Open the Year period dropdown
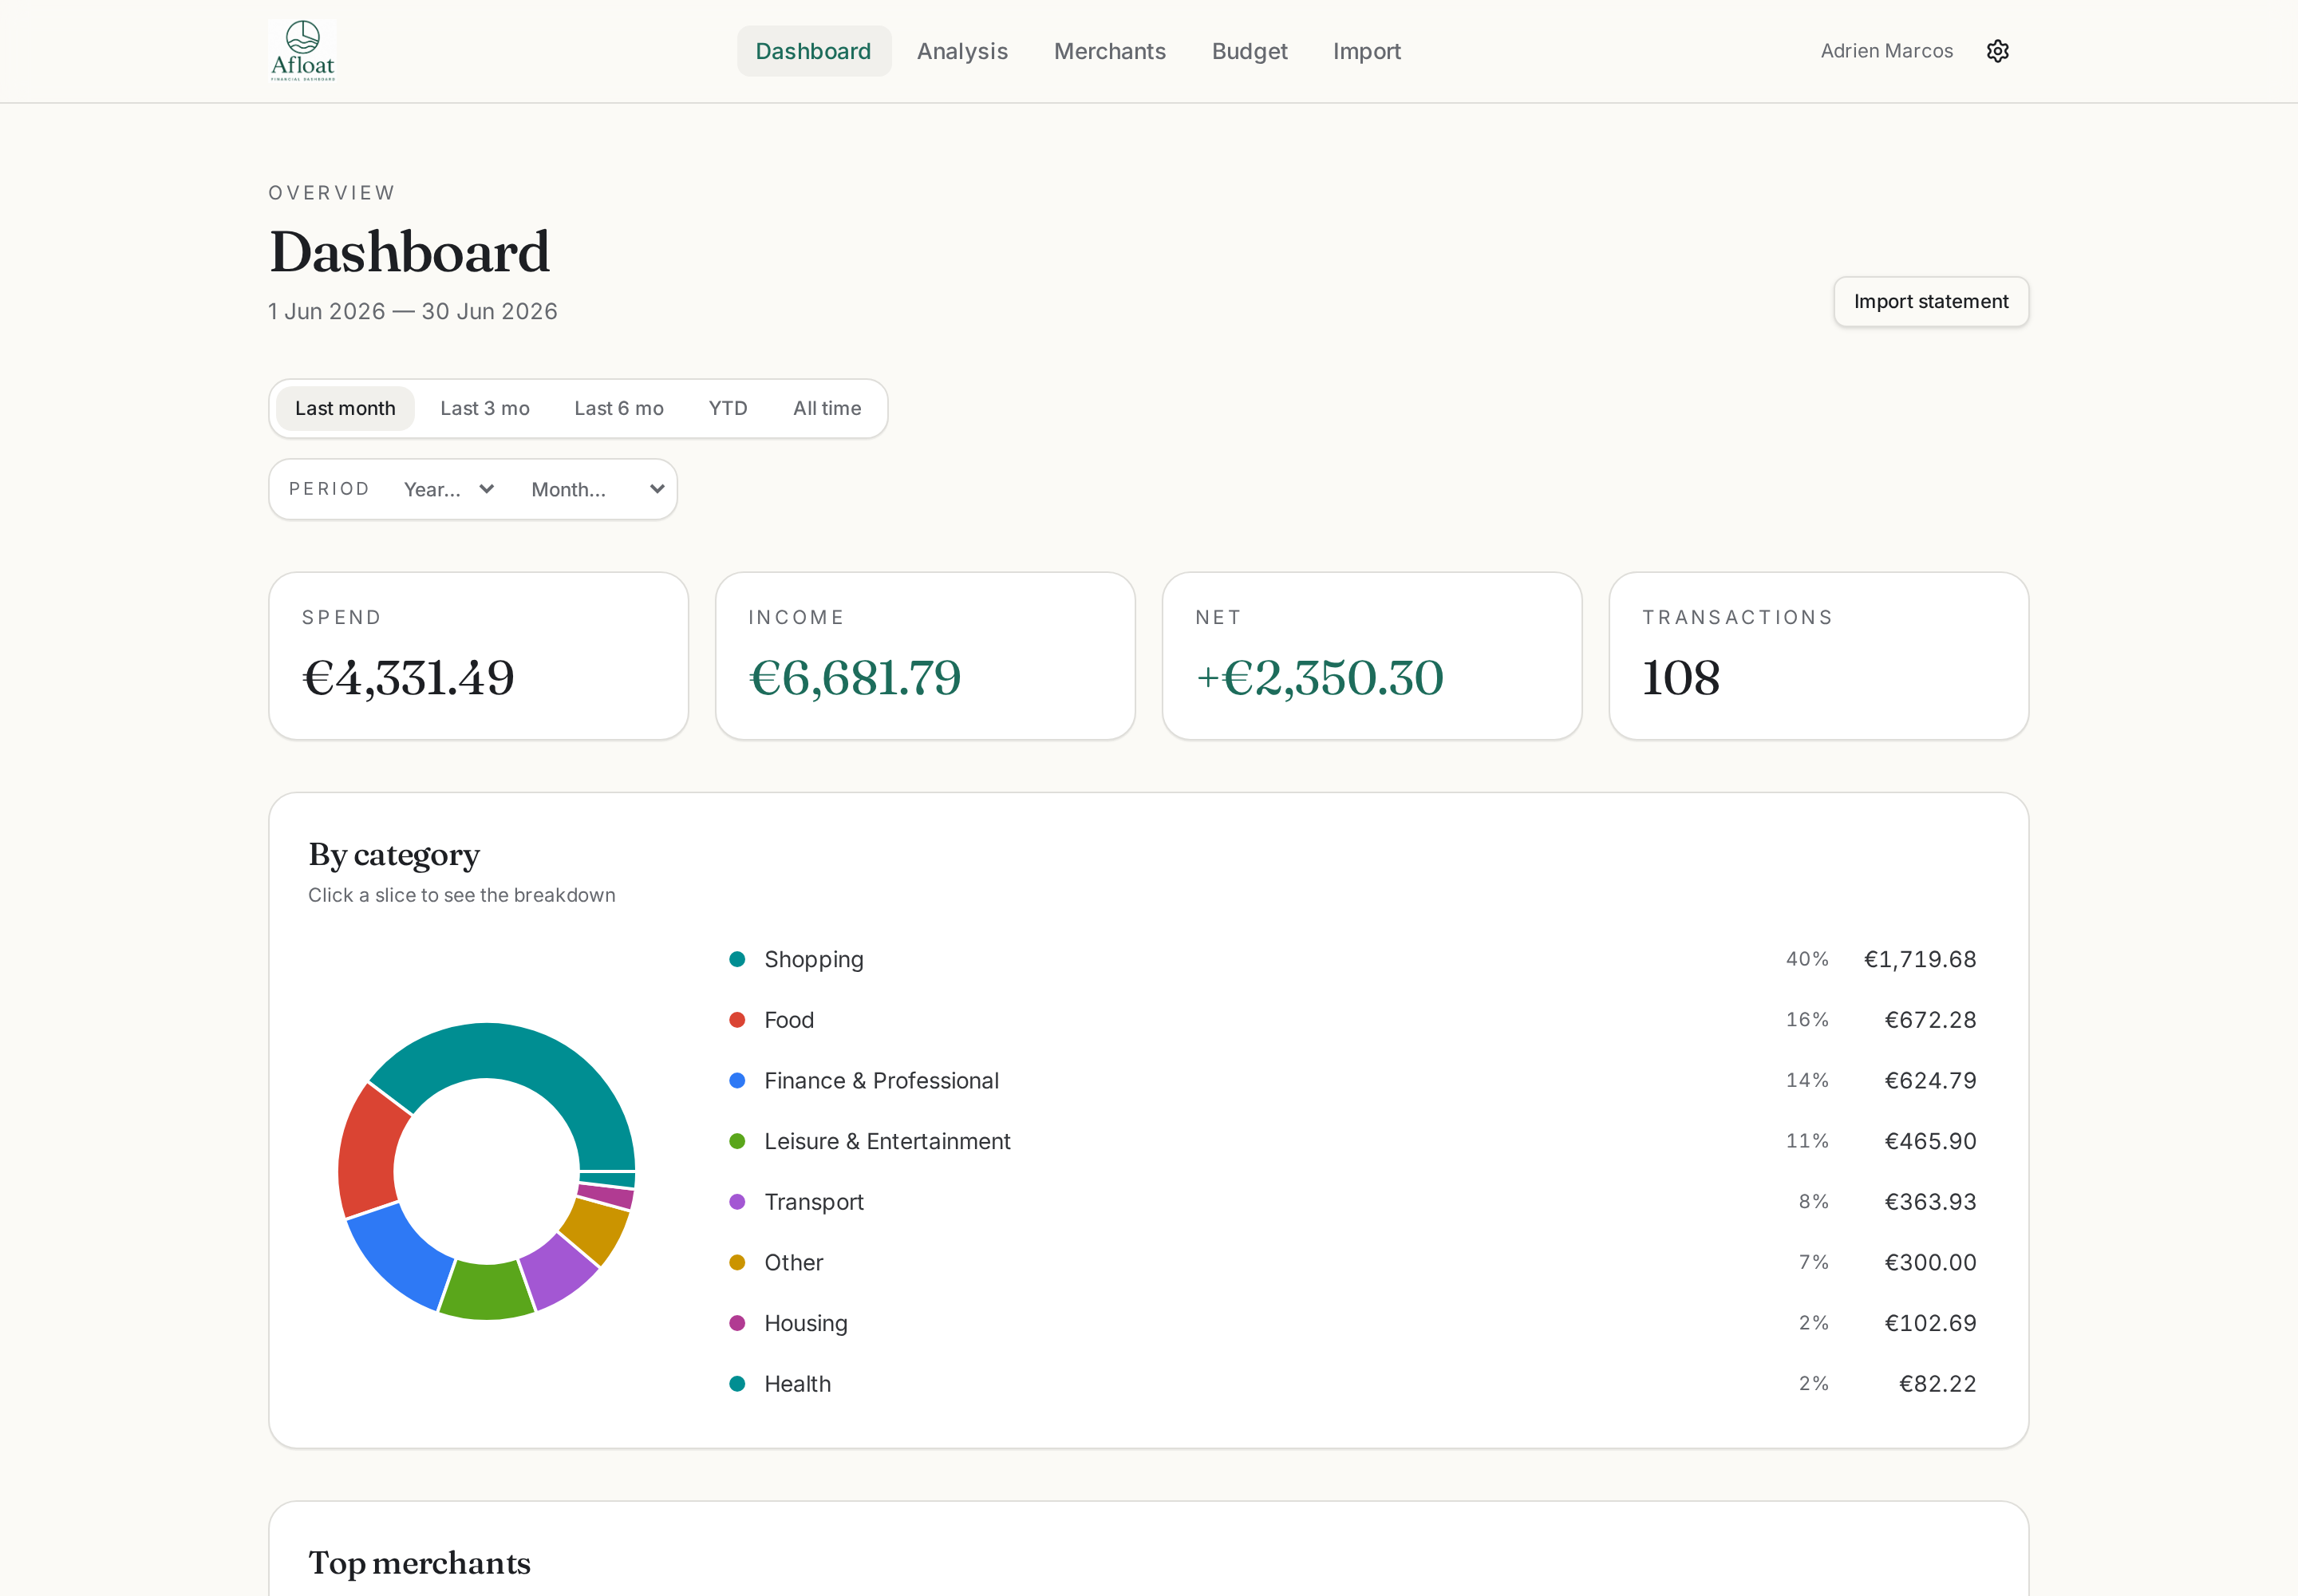Viewport: 2298px width, 1596px height. tap(449, 489)
